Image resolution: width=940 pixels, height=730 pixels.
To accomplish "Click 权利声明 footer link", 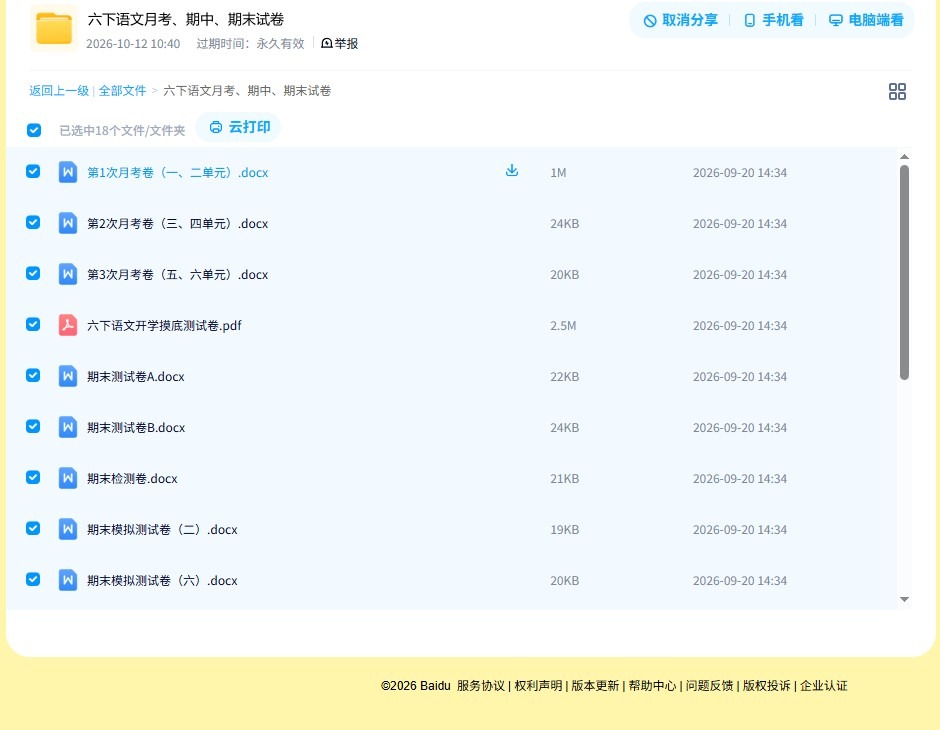I will (538, 686).
